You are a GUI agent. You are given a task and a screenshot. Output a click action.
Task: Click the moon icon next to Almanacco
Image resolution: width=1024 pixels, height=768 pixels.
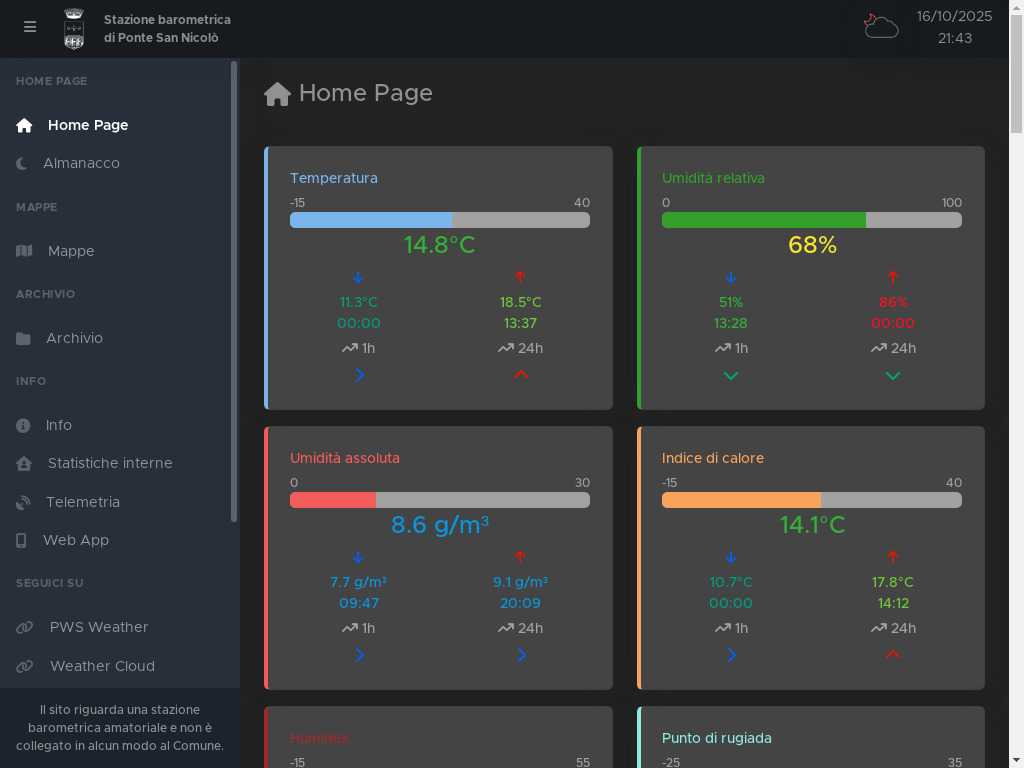(x=23, y=163)
